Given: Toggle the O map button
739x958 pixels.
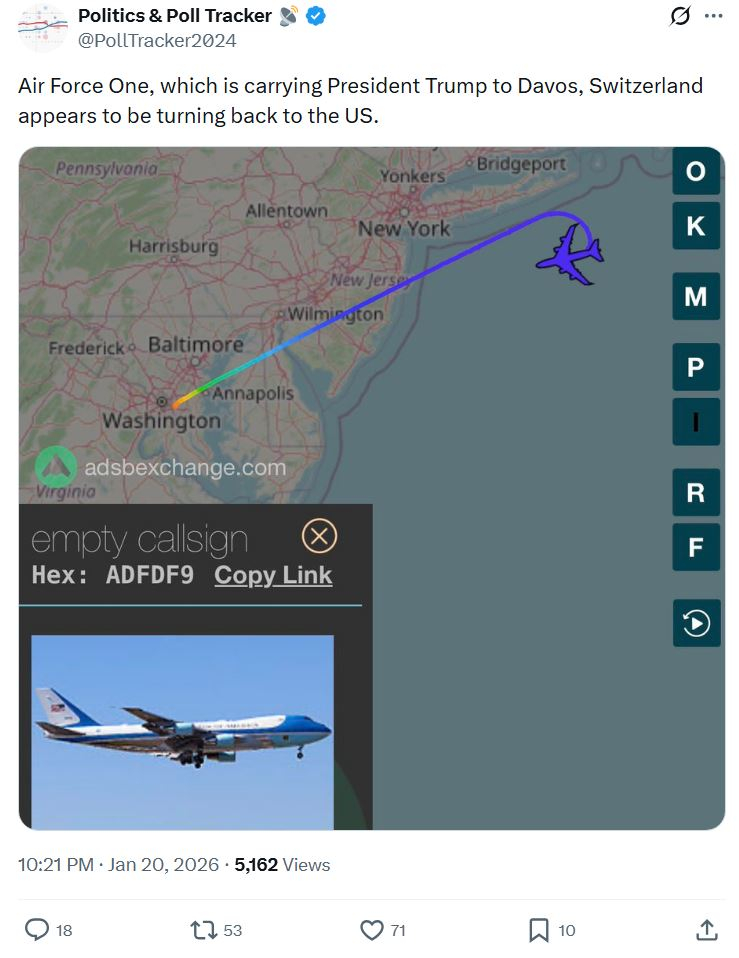Looking at the screenshot, I should pyautogui.click(x=696, y=171).
